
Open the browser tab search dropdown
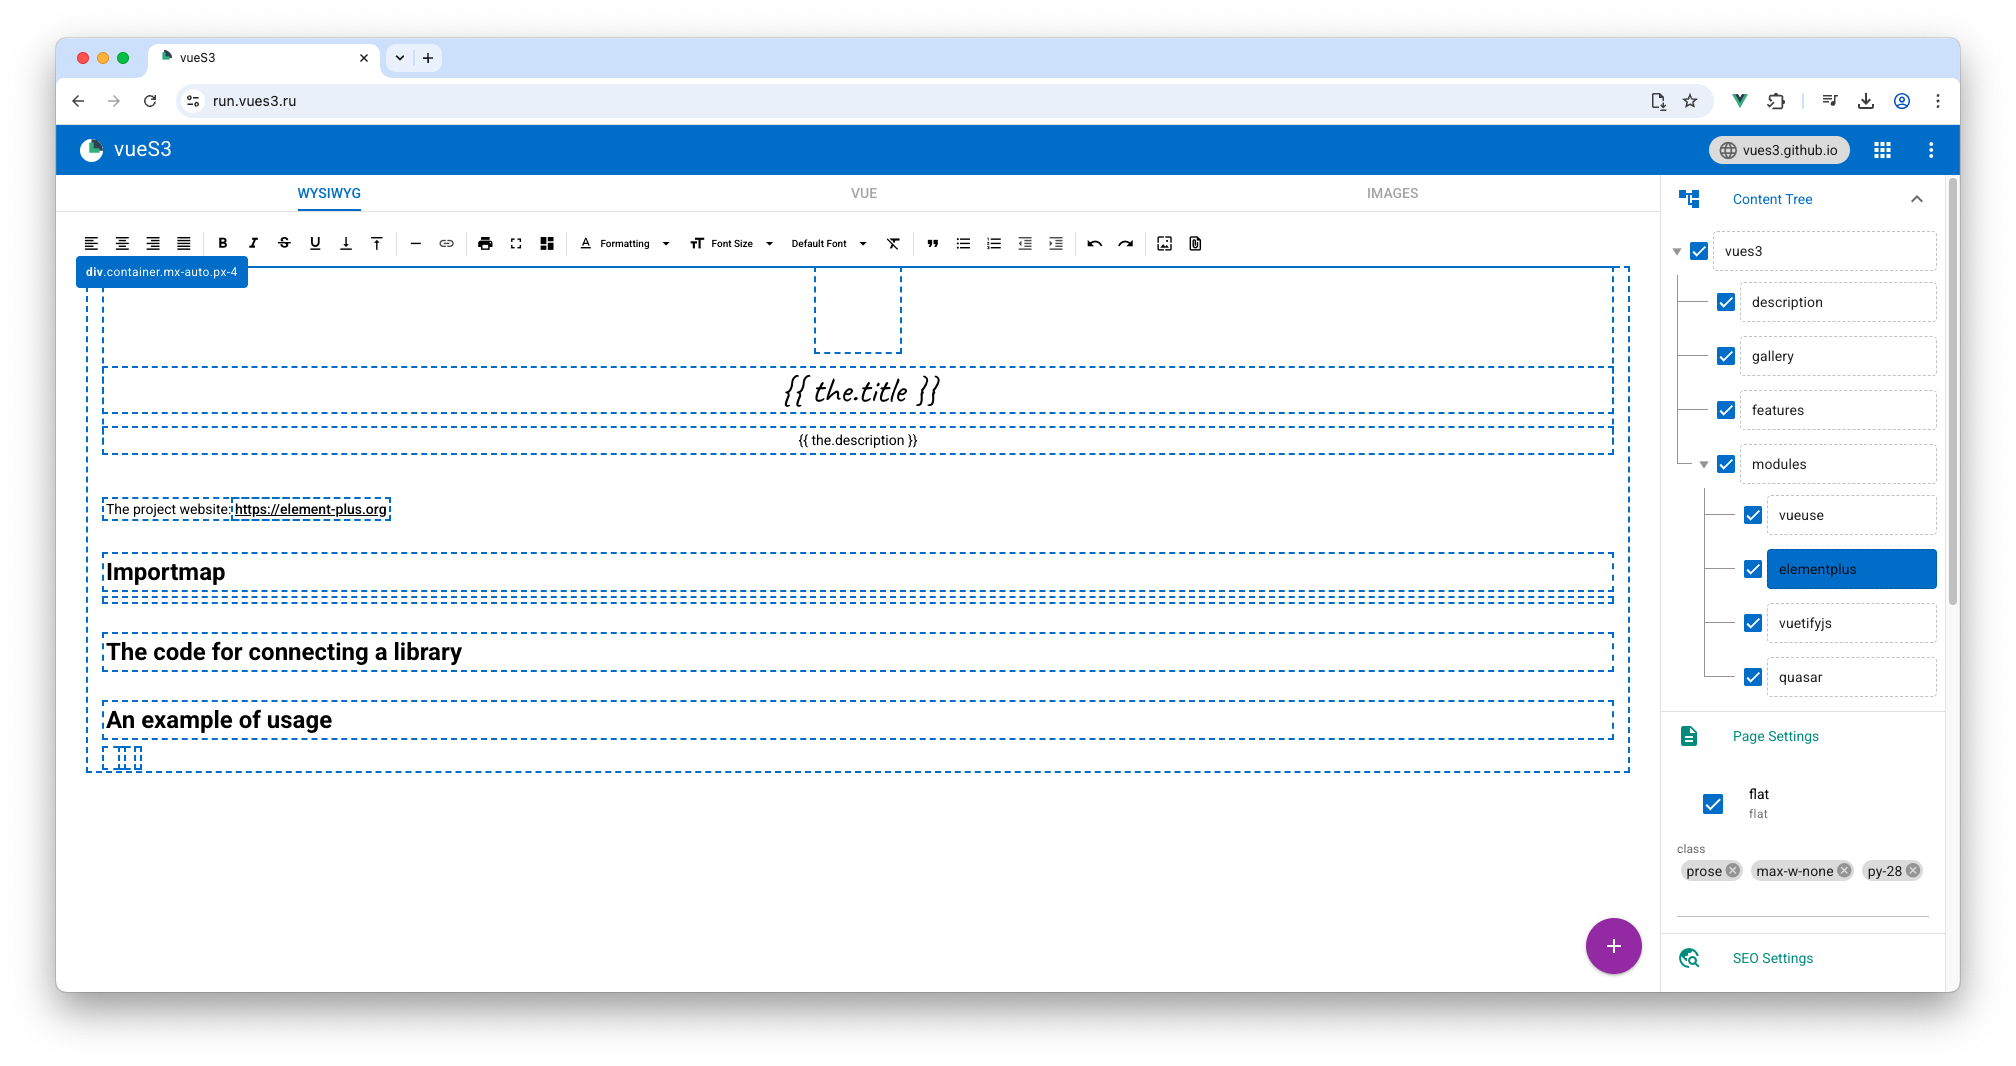[400, 58]
